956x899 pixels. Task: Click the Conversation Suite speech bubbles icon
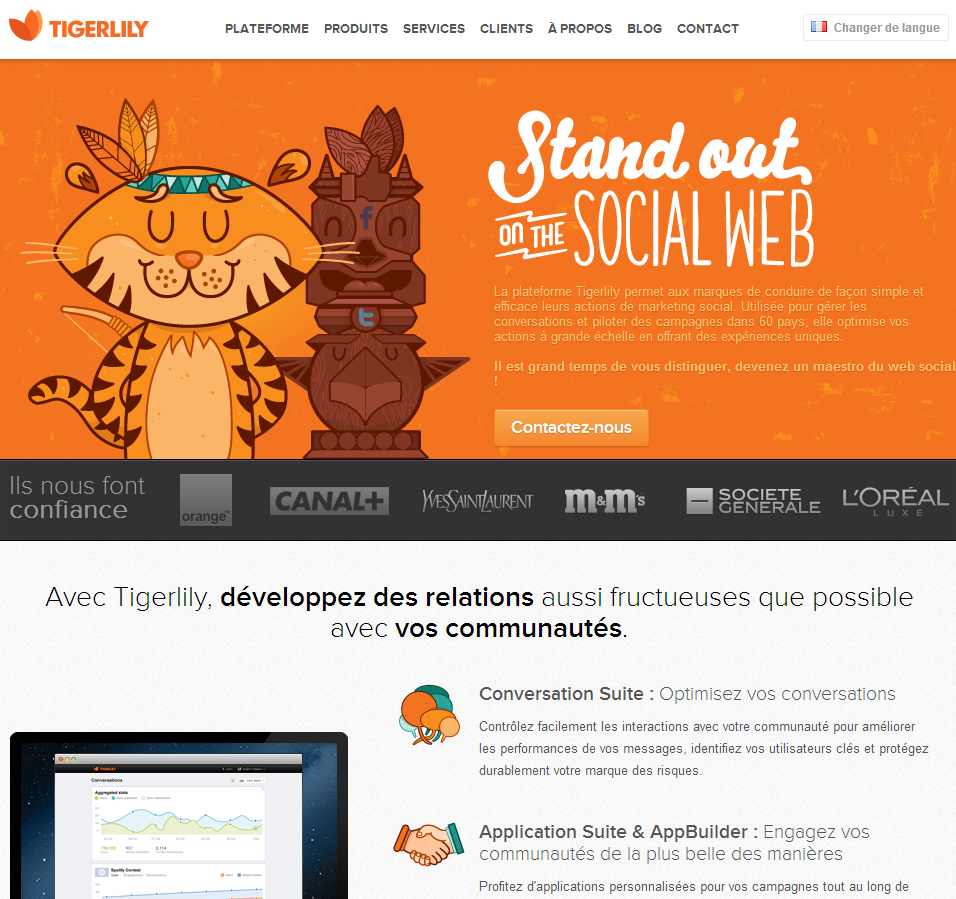click(x=430, y=715)
